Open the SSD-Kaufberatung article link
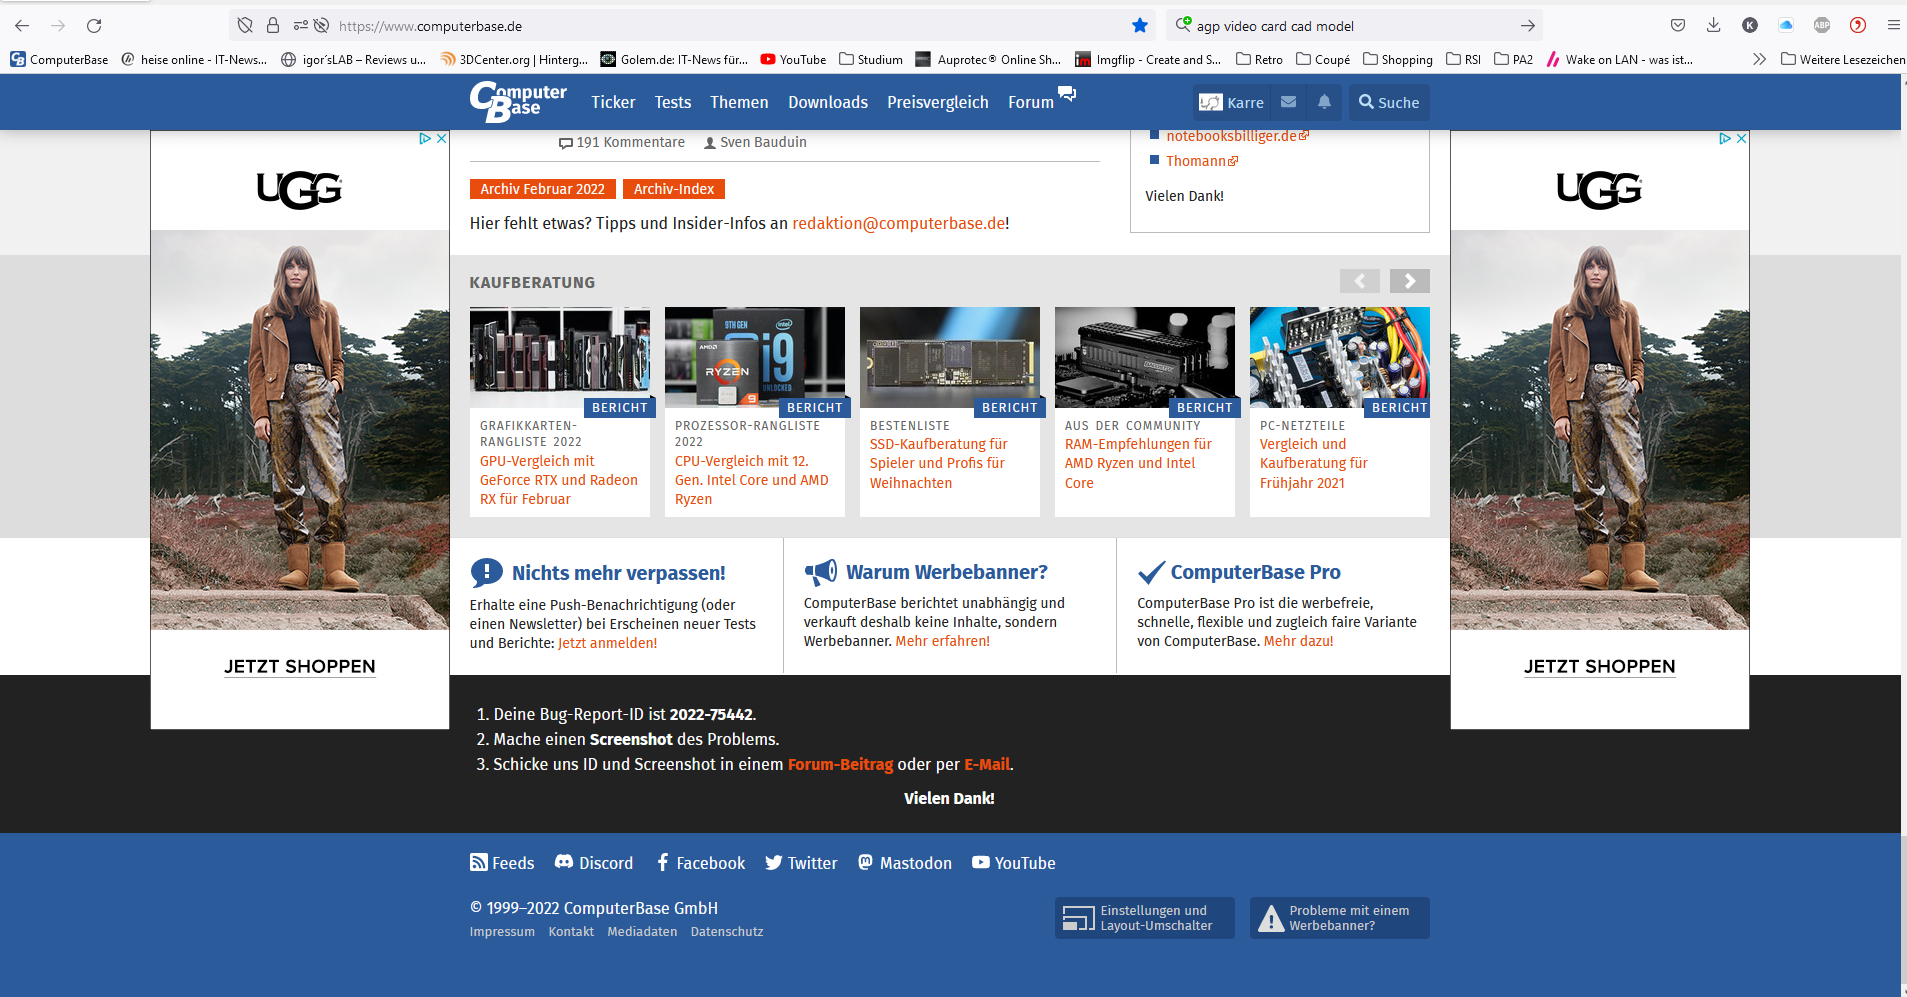Screen dimensions: 1907x997 (x=938, y=463)
